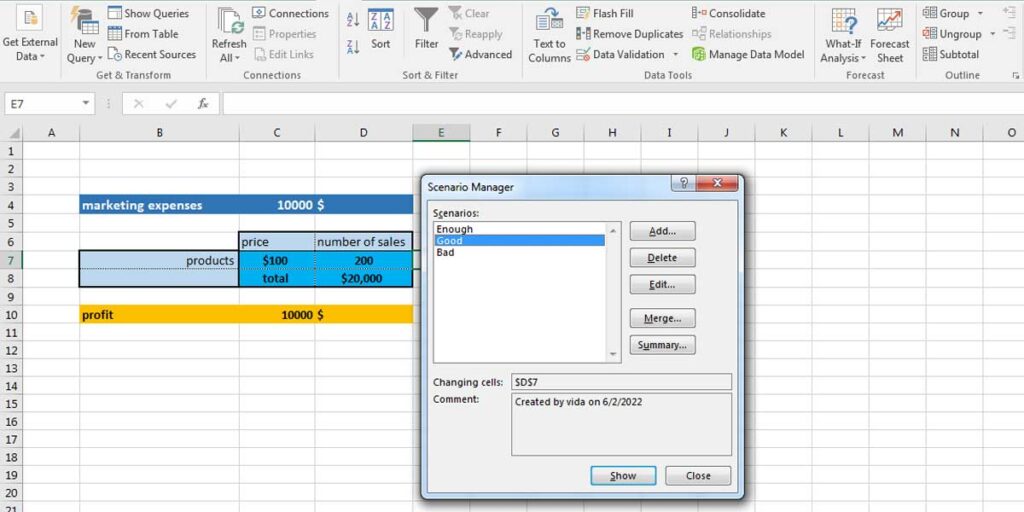This screenshot has height=512, width=1024.
Task: Click in the formula bar
Action: point(622,104)
